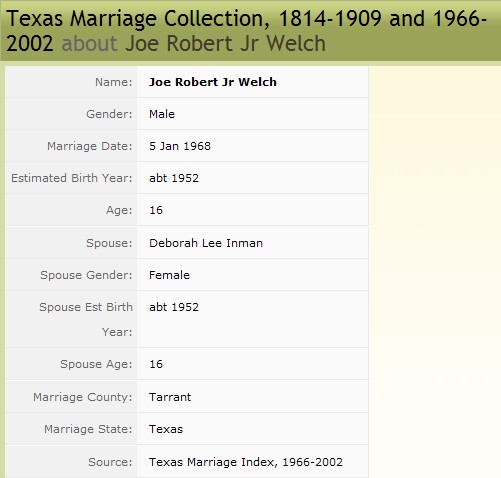Select the "about Joe Robert Jr Welch" heading text
The width and height of the screenshot is (501, 478).
coord(194,43)
